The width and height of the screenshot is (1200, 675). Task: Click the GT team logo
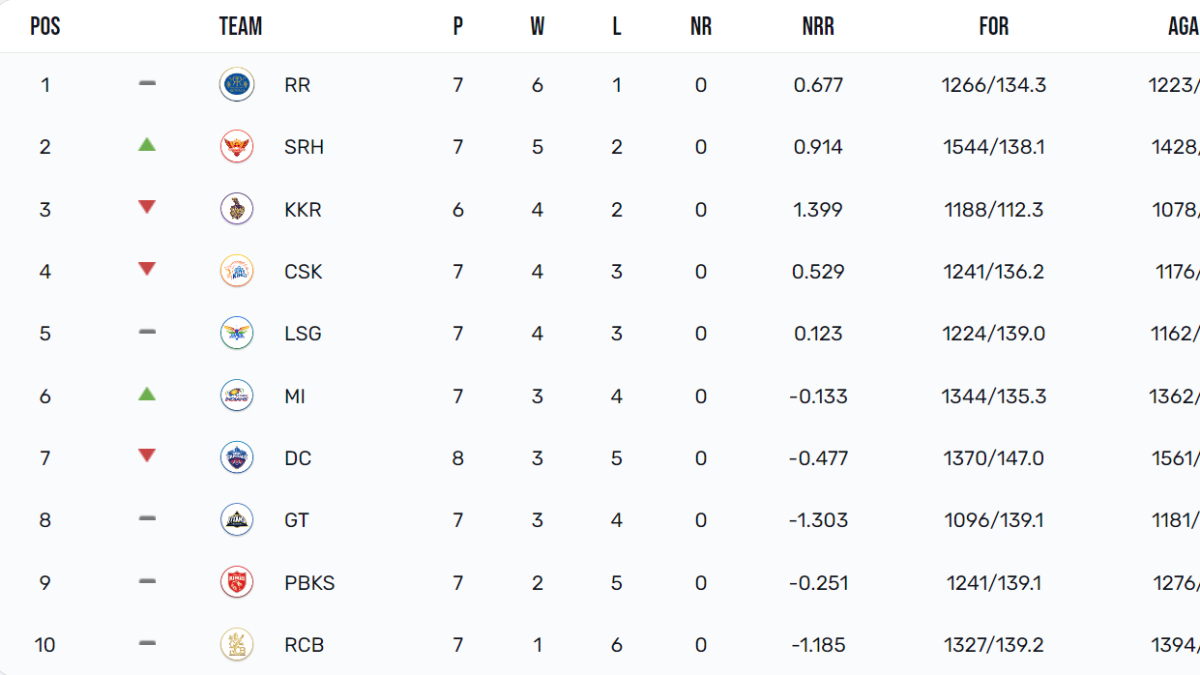[237, 520]
